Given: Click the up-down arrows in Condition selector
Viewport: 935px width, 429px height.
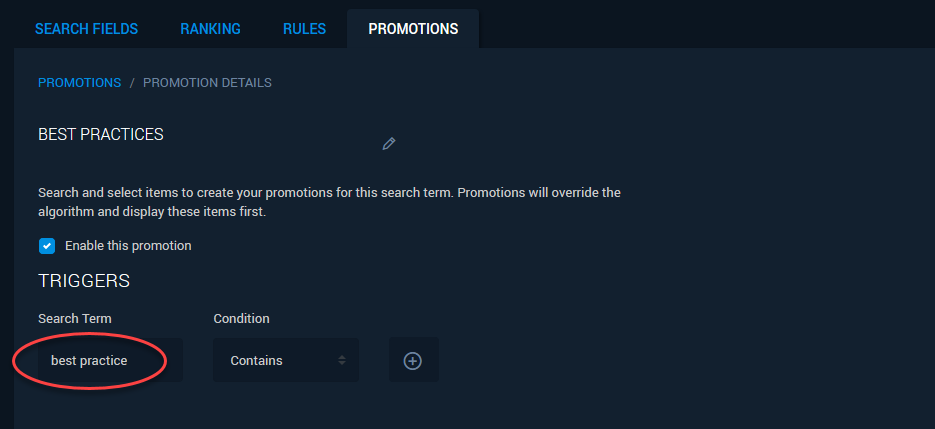Looking at the screenshot, I should (342, 360).
